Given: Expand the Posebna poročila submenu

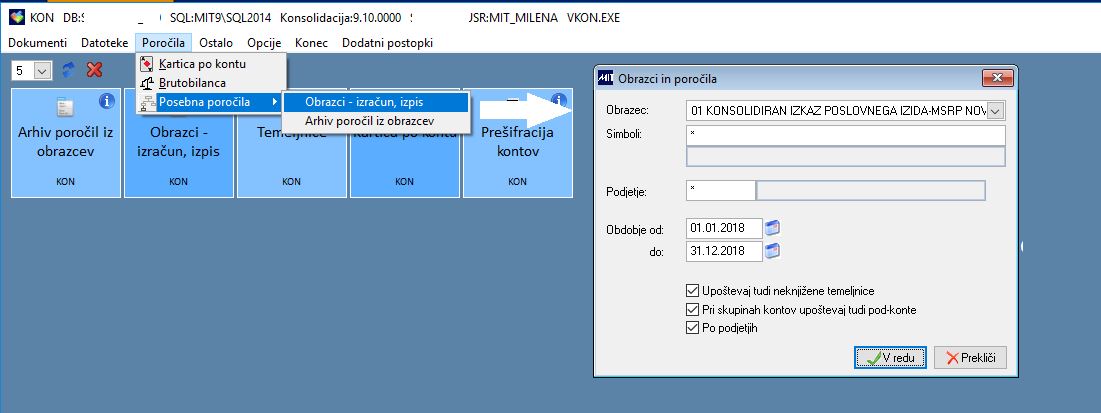Looking at the screenshot, I should coord(211,102).
